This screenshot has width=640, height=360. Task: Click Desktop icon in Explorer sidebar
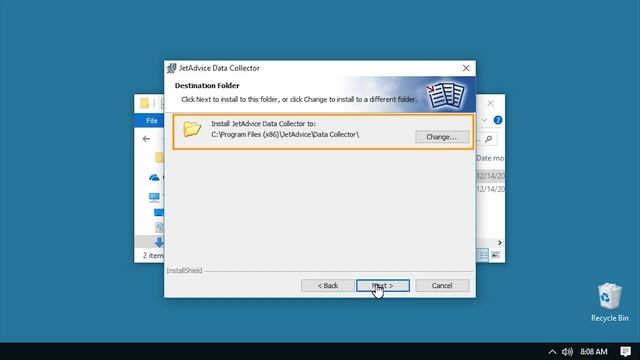pos(159,213)
